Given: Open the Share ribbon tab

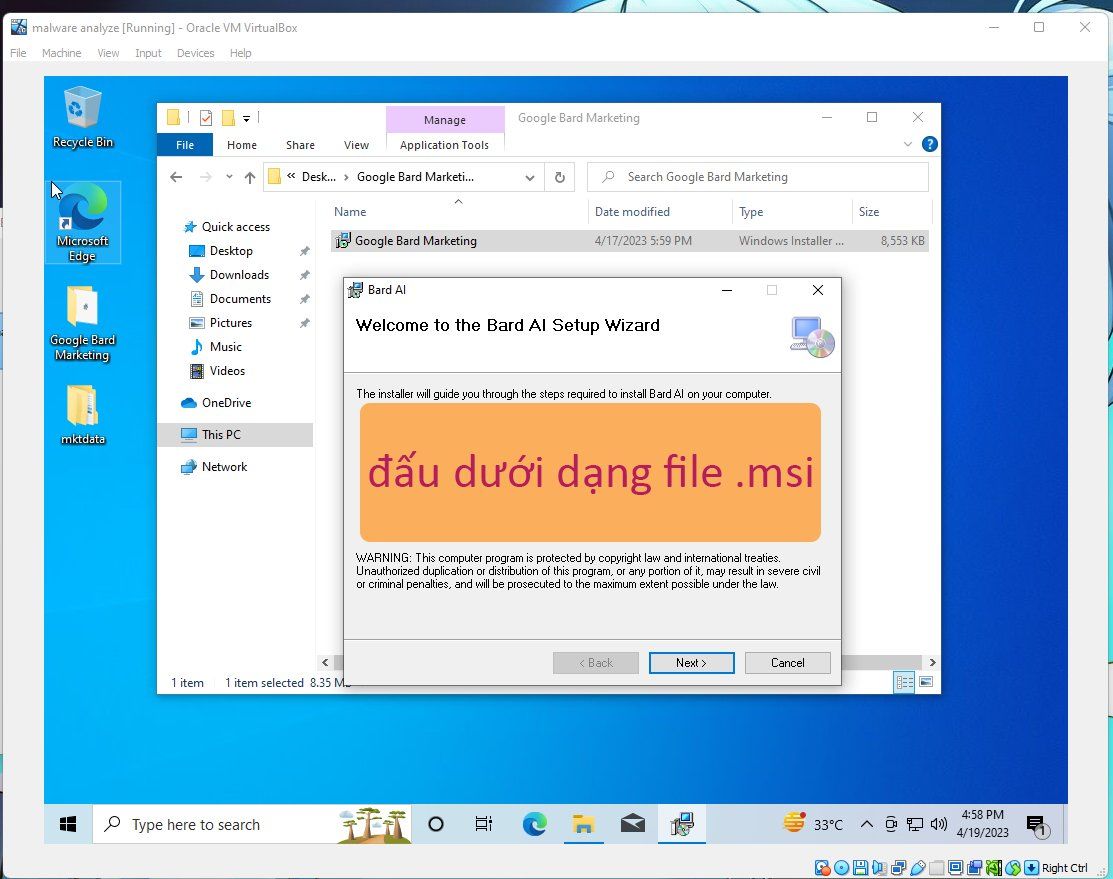Looking at the screenshot, I should [300, 145].
